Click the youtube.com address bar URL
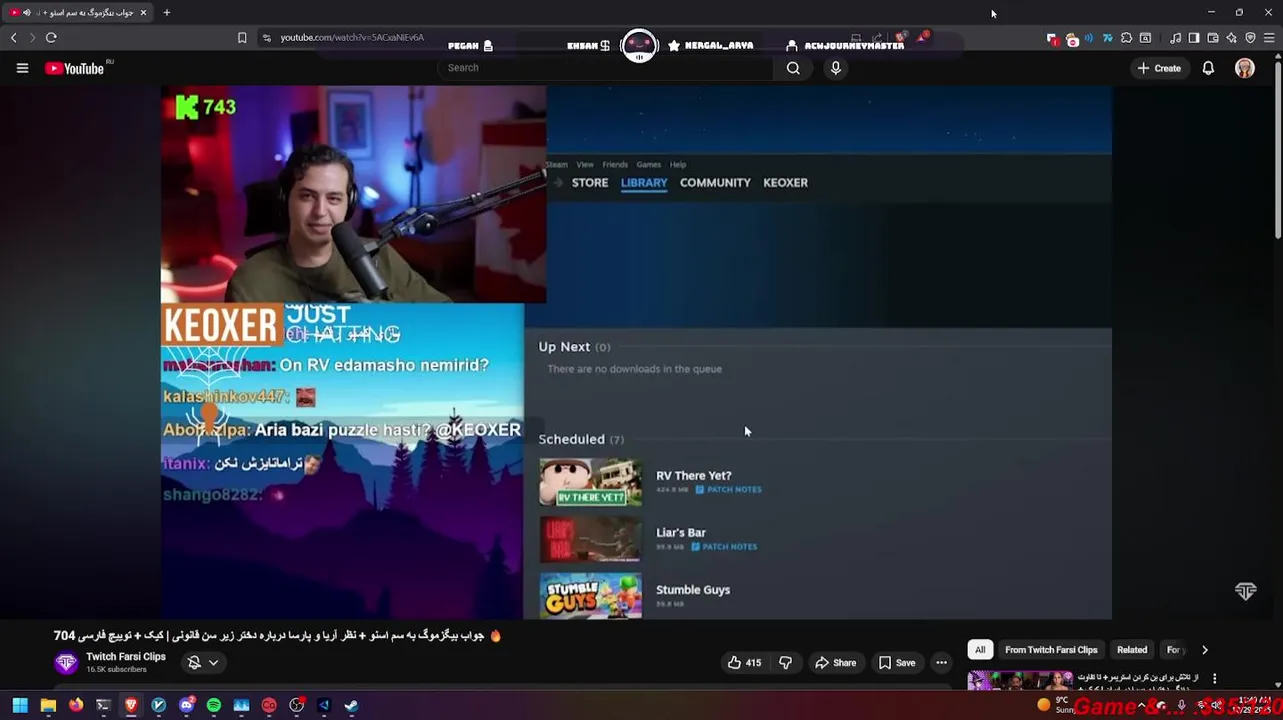 pos(352,37)
